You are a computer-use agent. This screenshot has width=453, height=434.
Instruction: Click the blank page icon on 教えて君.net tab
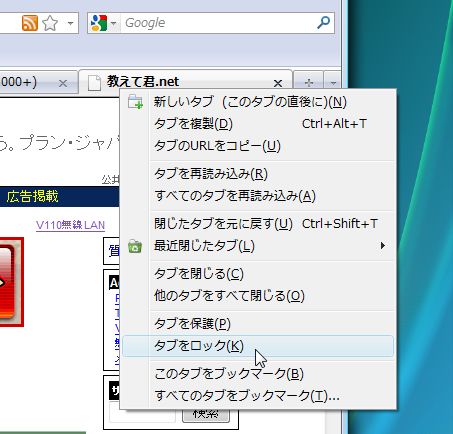click(94, 83)
